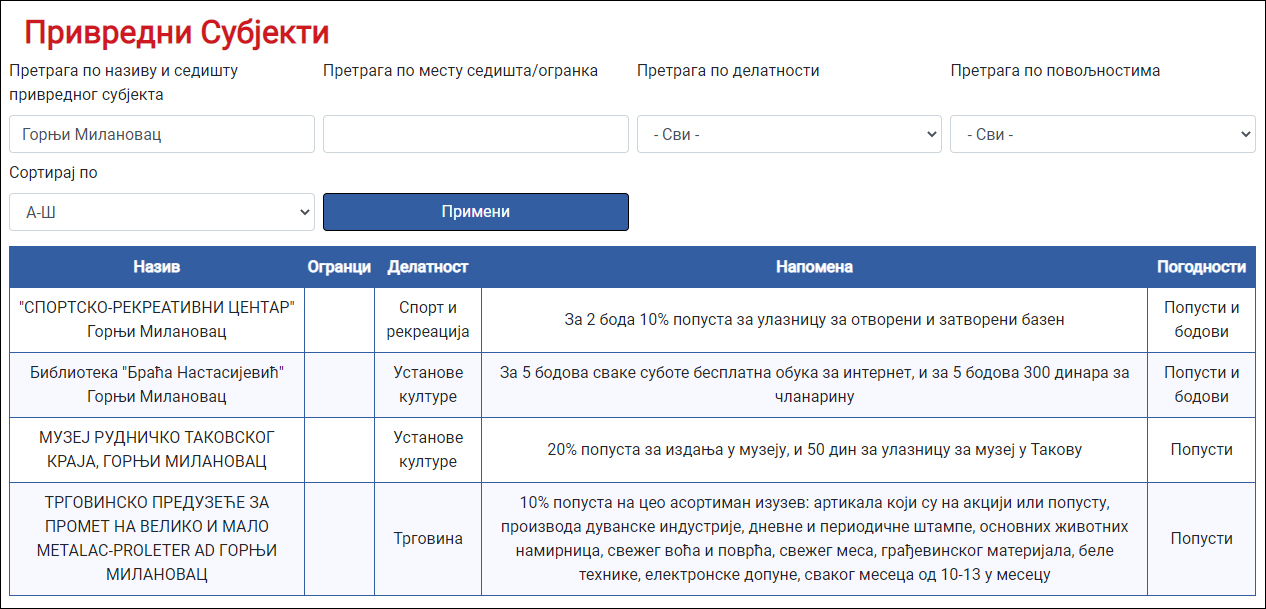Focus the empty seat/branch location search field
Image resolution: width=1266 pixels, height=609 pixels.
point(476,134)
